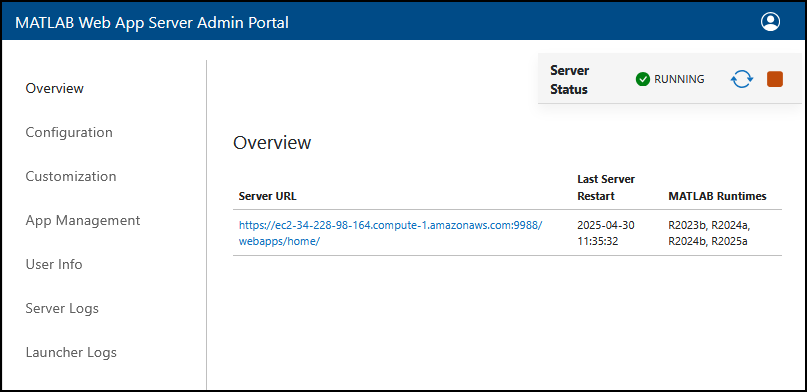Select the 2025-04-30 11:35:32 restart time

point(606,233)
